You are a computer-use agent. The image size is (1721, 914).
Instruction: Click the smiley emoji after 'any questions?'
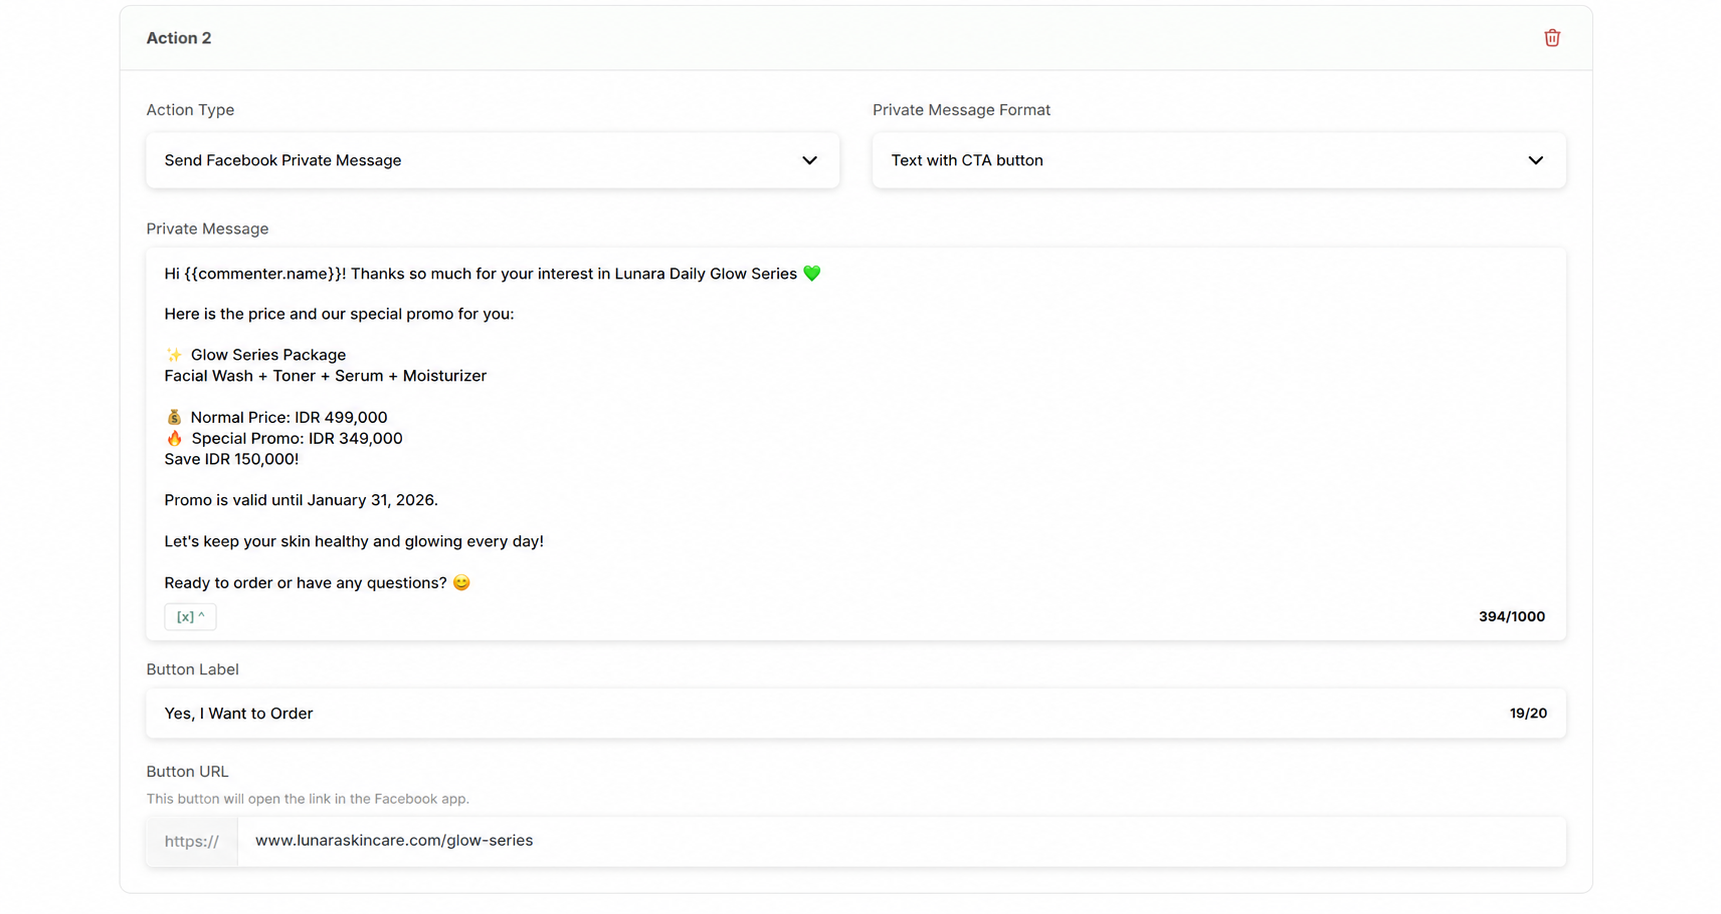461,582
